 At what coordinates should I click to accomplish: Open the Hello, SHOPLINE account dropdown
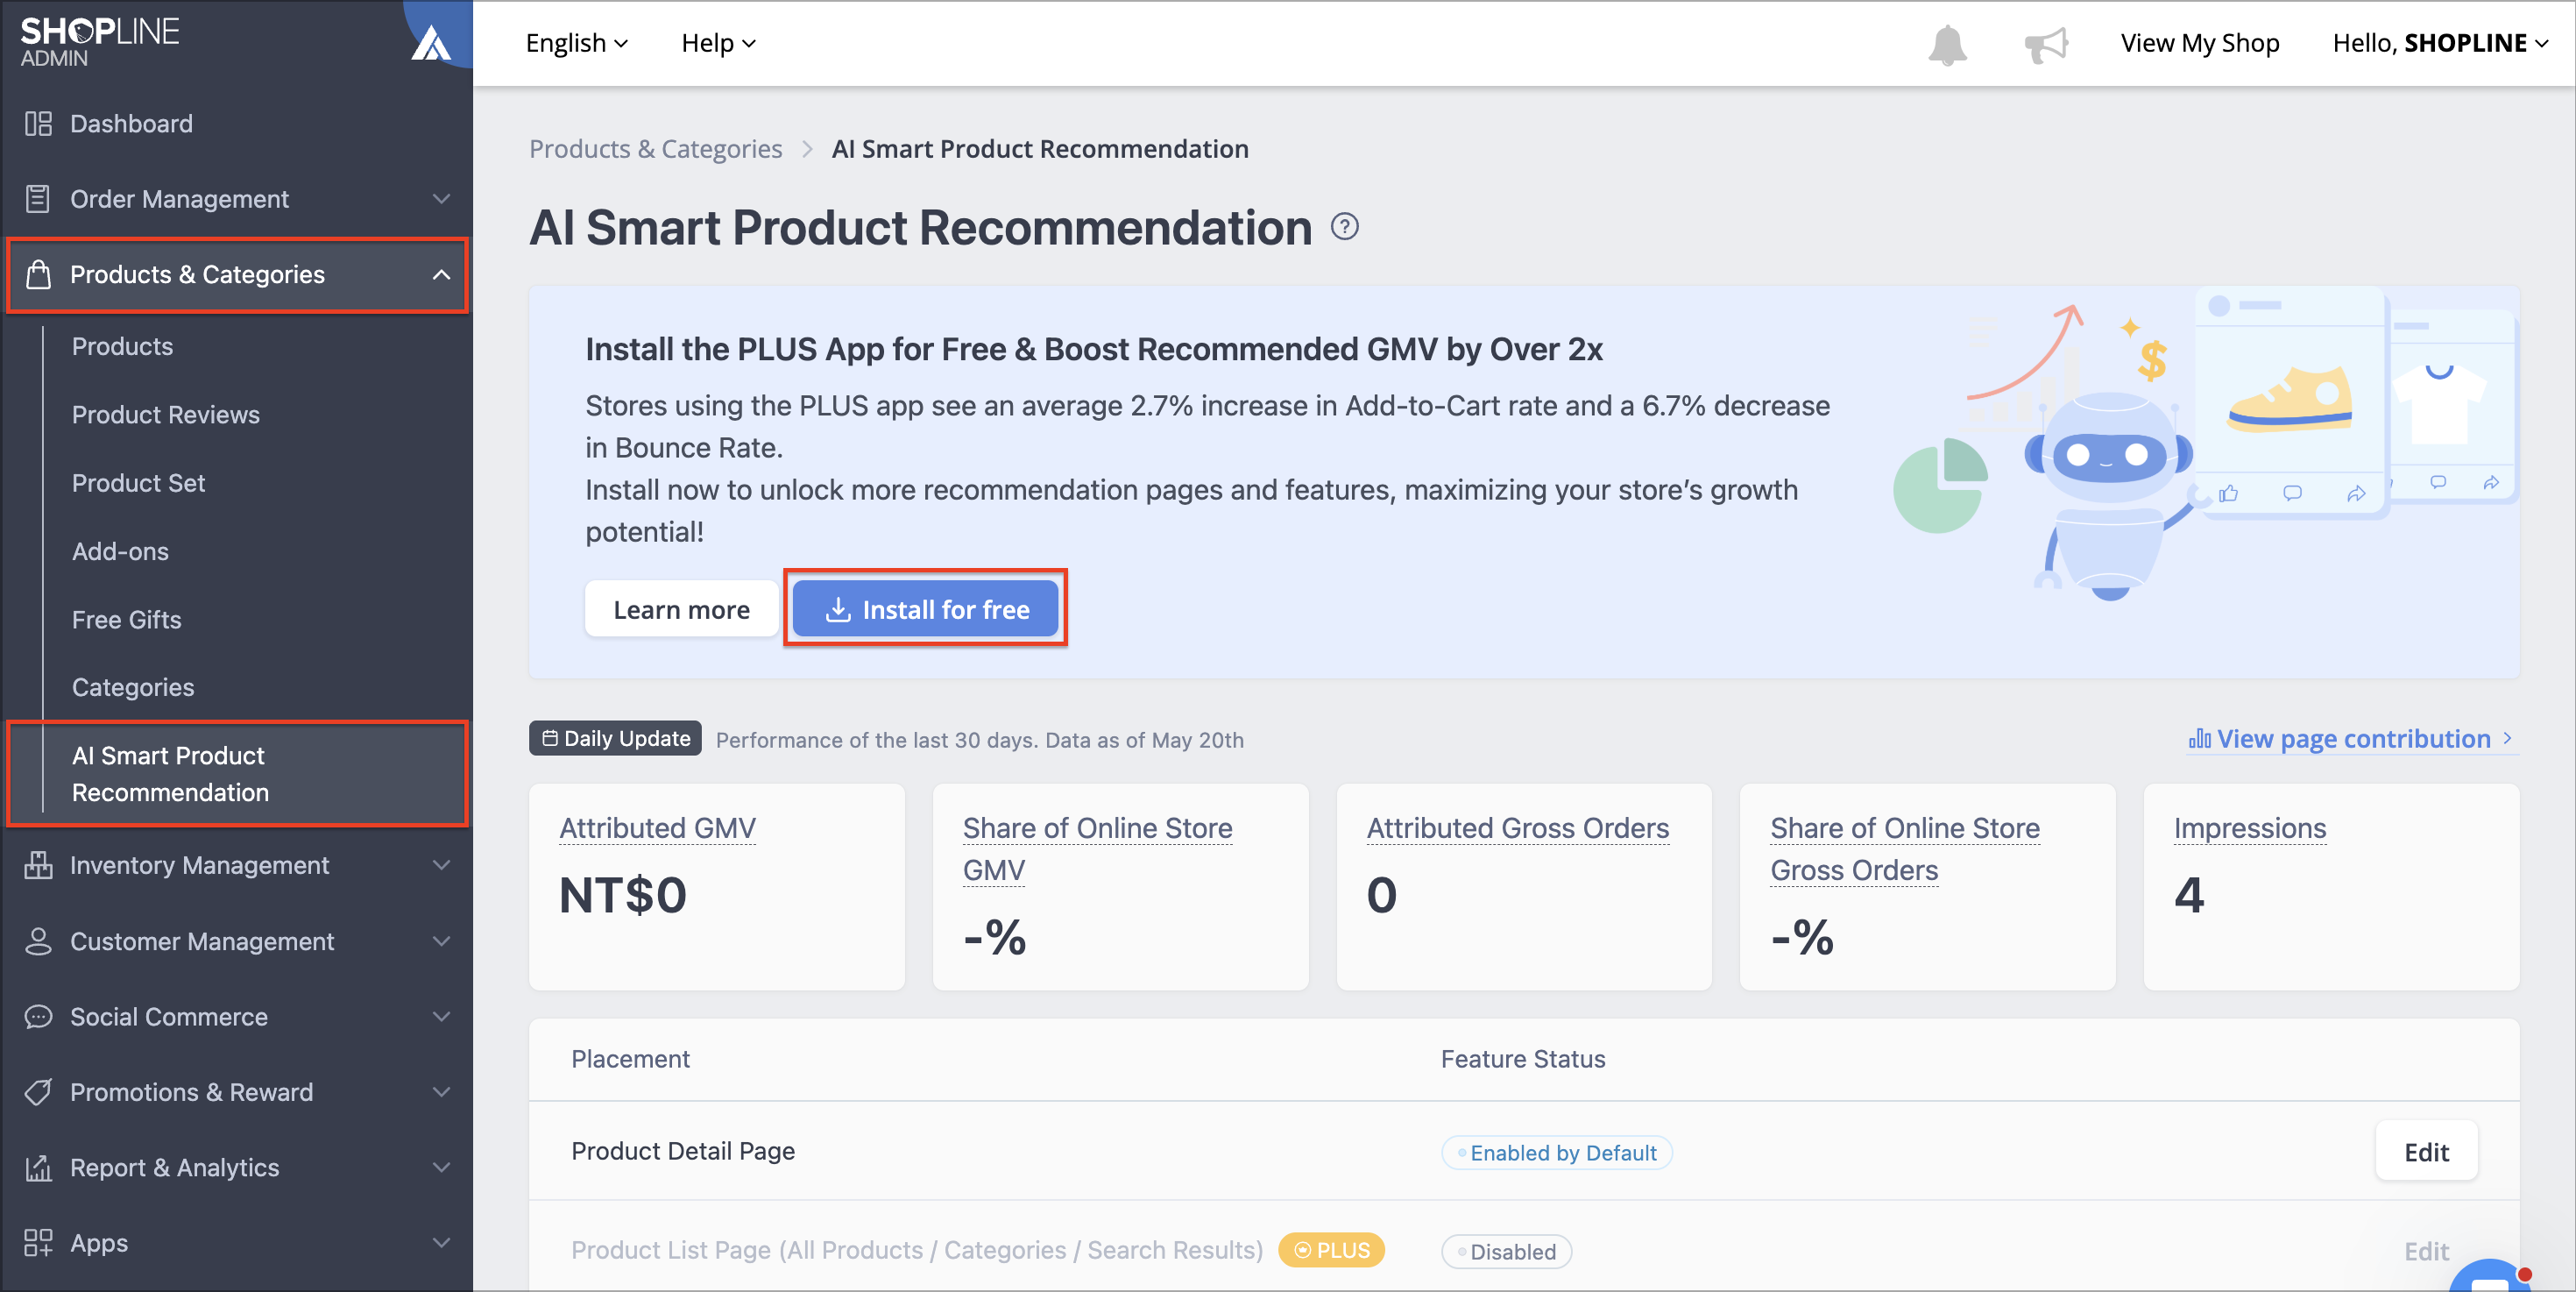pos(2440,43)
